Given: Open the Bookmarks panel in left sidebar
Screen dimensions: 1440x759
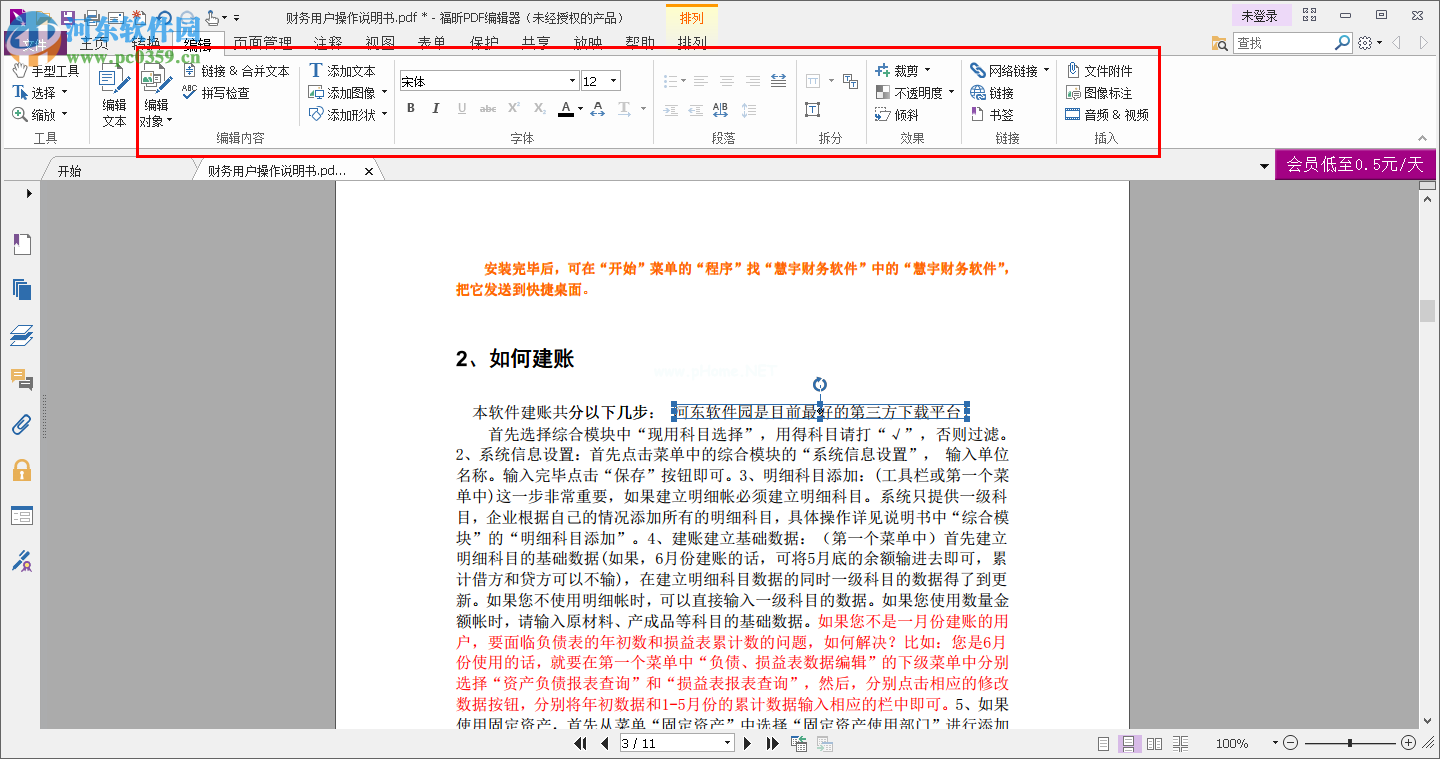Looking at the screenshot, I should coord(22,244).
